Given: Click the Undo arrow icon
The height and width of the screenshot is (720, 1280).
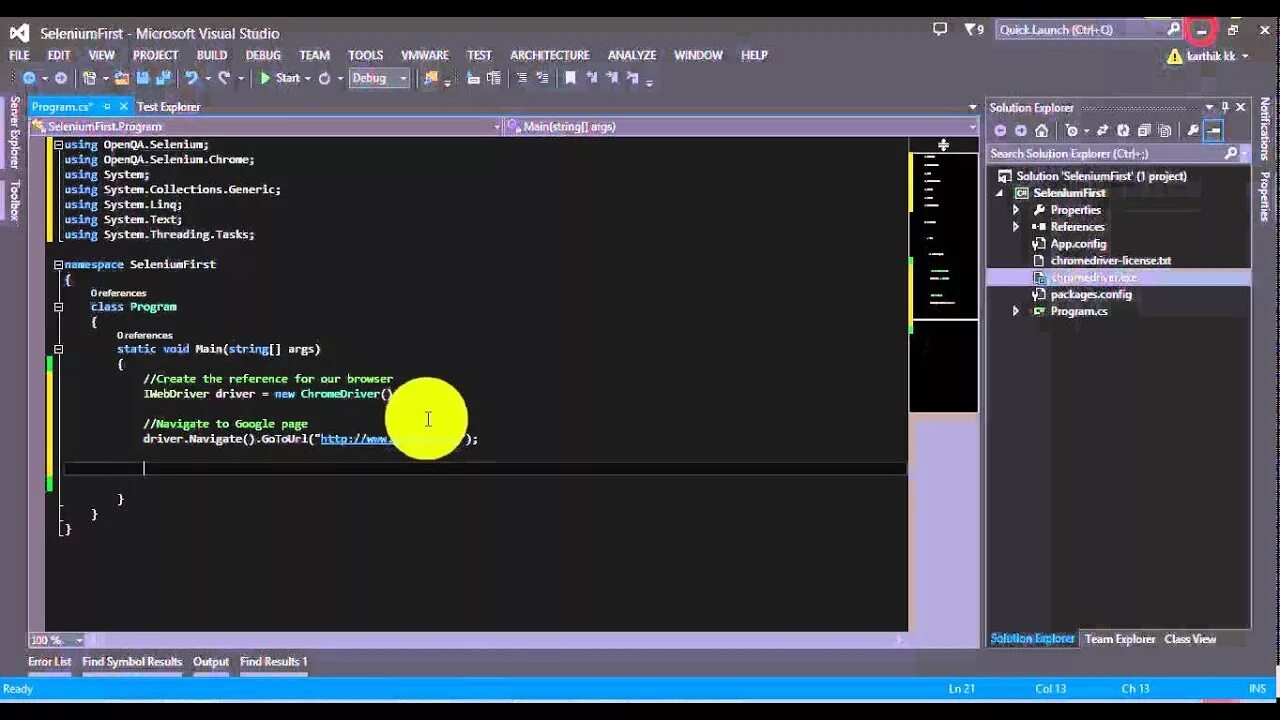Looking at the screenshot, I should click(x=191, y=78).
